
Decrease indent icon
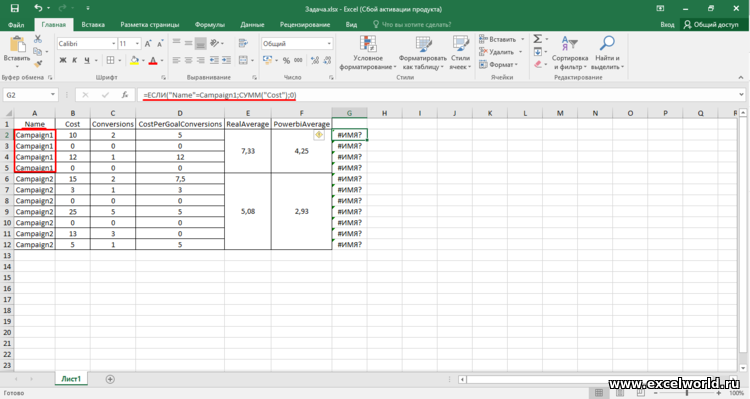pos(214,60)
